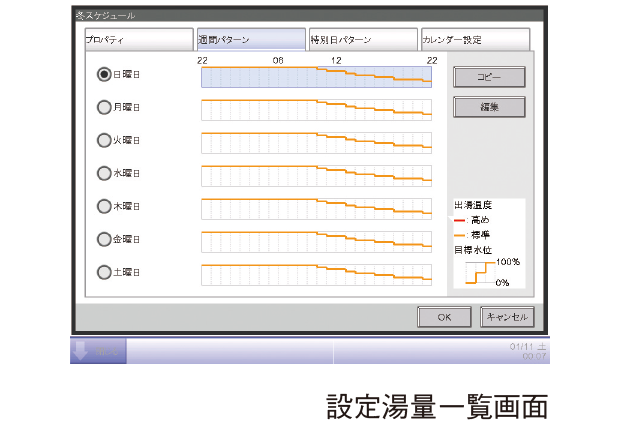Click the 0% water level label
The height and width of the screenshot is (426, 620).
503,283
